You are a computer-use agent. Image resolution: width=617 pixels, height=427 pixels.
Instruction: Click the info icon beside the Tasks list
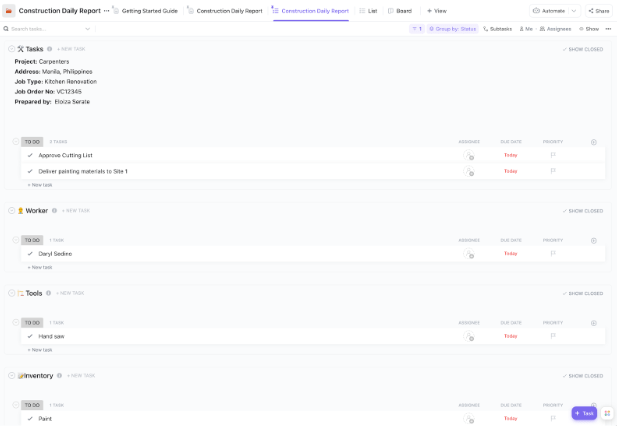(x=49, y=49)
